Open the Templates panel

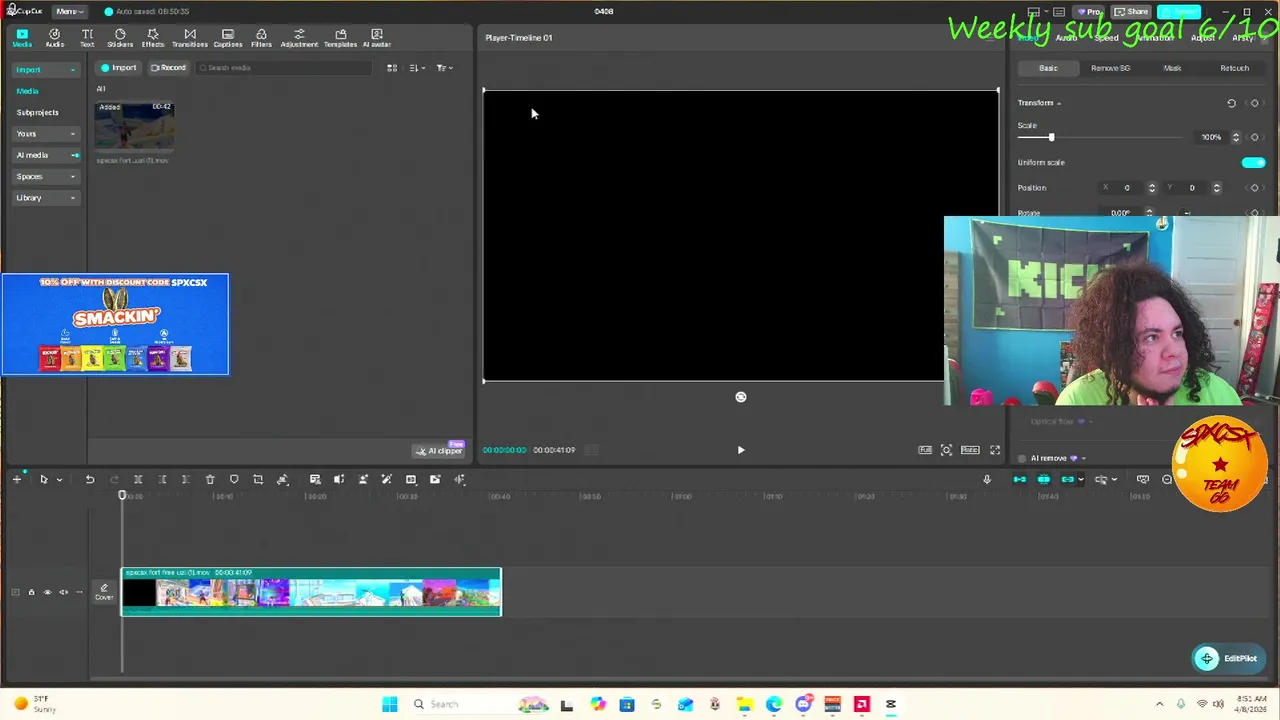pos(341,38)
